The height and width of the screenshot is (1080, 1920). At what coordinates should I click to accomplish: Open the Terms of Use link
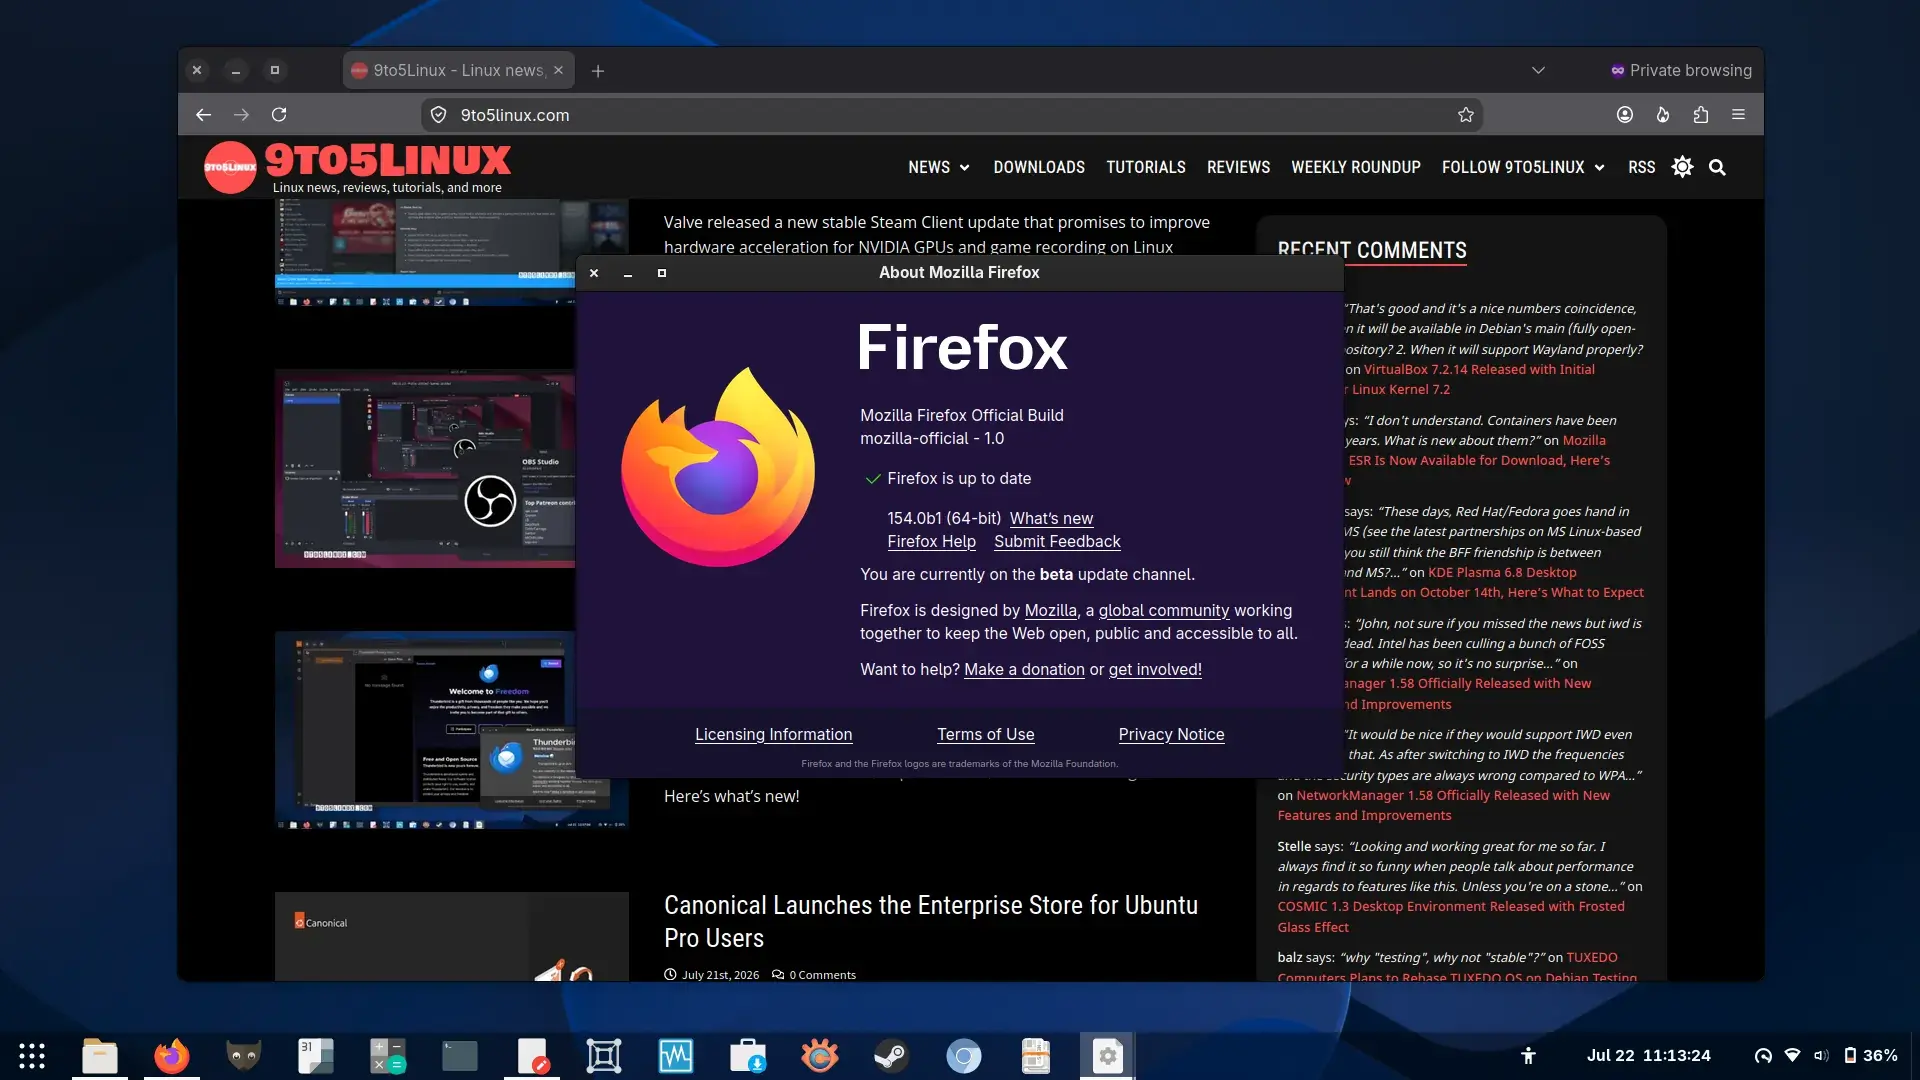coord(985,734)
